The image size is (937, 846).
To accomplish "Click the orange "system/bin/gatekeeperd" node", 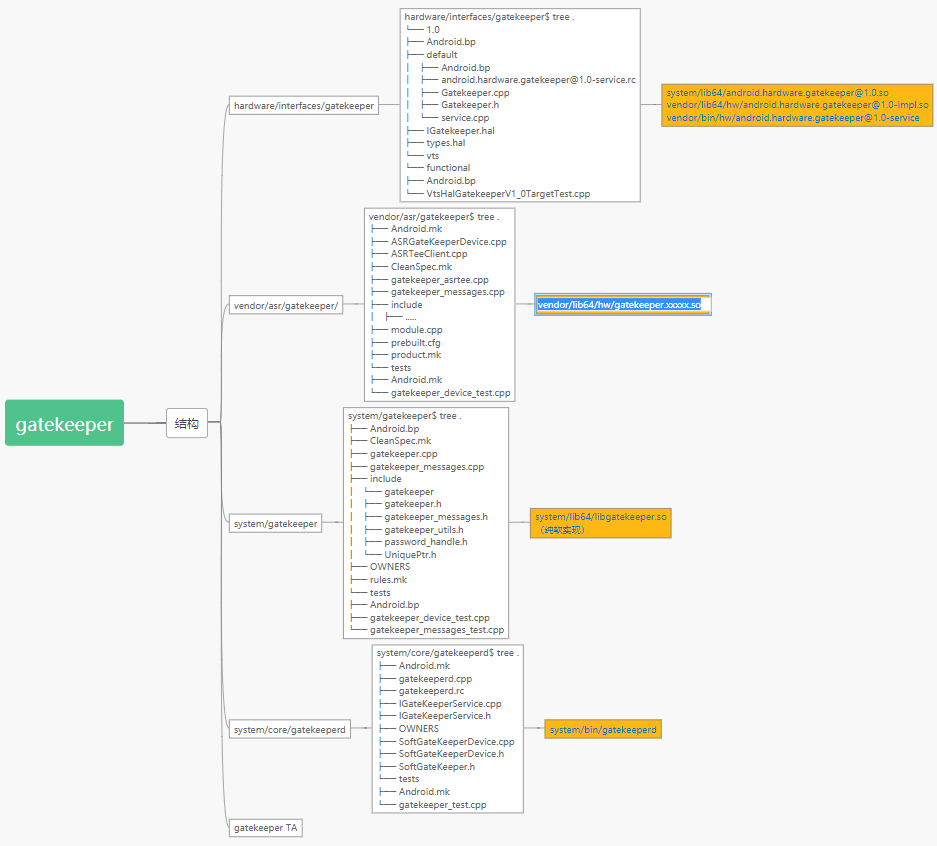I will (602, 729).
